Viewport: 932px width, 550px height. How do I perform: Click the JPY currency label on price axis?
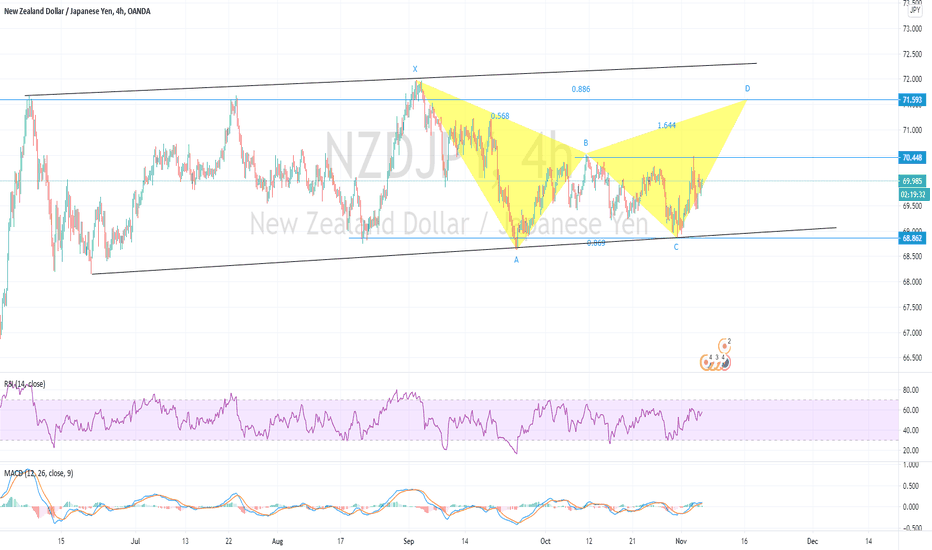tap(915, 10)
